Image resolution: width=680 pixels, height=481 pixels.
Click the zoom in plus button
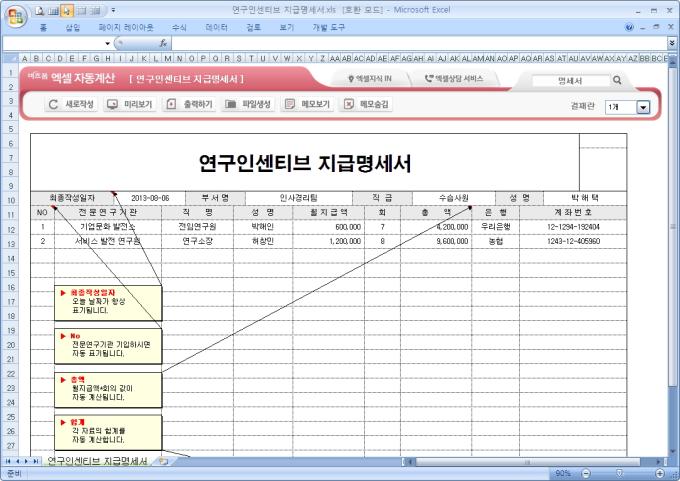pyautogui.click(x=660, y=473)
